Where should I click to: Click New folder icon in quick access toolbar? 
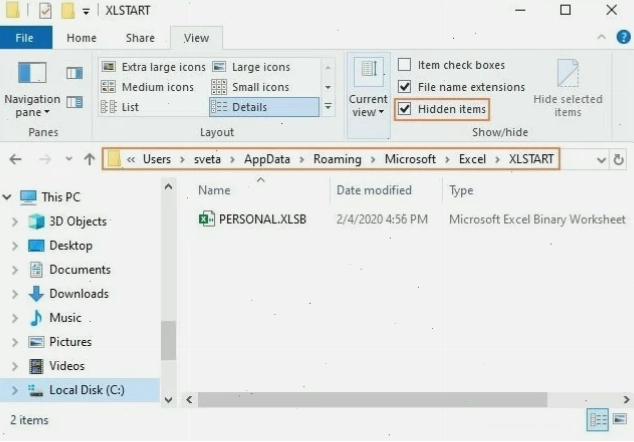click(68, 11)
